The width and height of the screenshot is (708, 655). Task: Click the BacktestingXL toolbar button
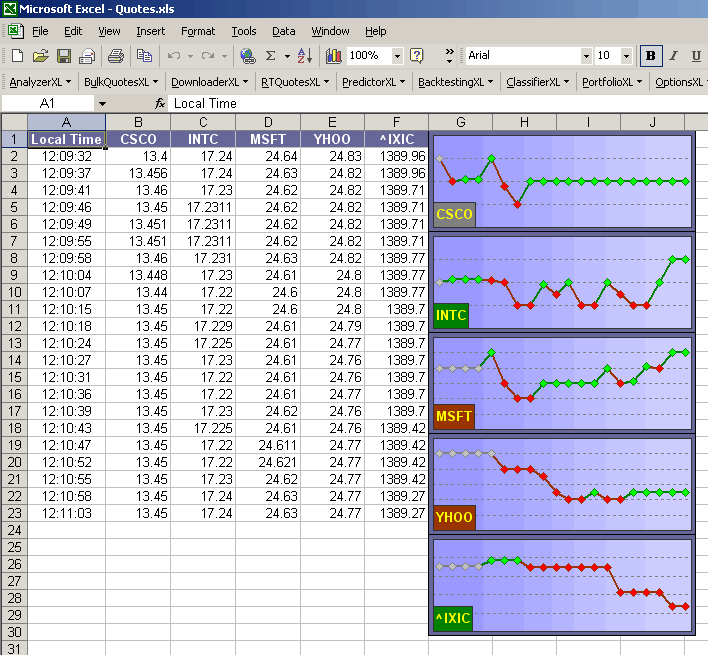click(x=454, y=82)
